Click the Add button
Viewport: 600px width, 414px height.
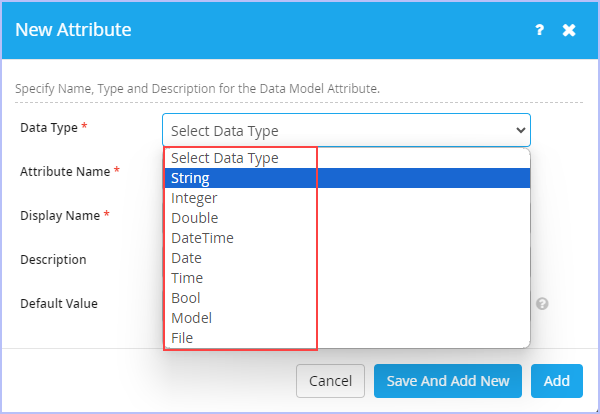[557, 381]
